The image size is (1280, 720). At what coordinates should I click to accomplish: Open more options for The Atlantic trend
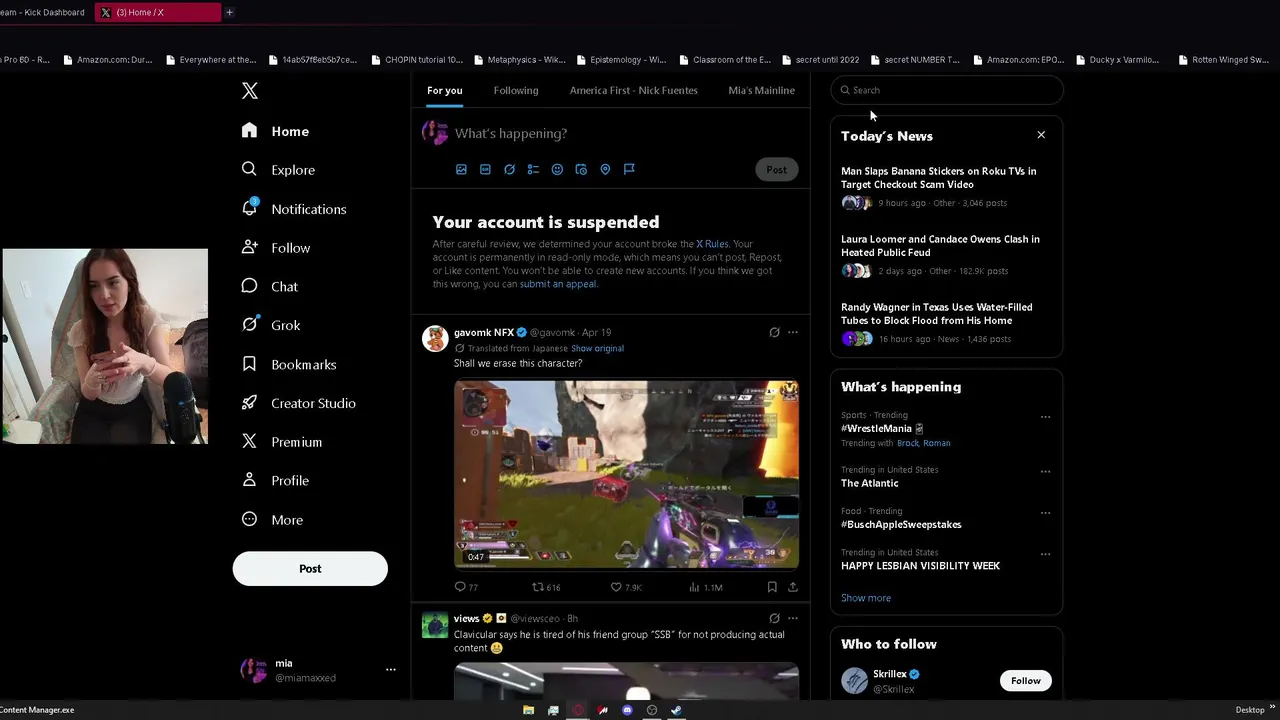1045,472
